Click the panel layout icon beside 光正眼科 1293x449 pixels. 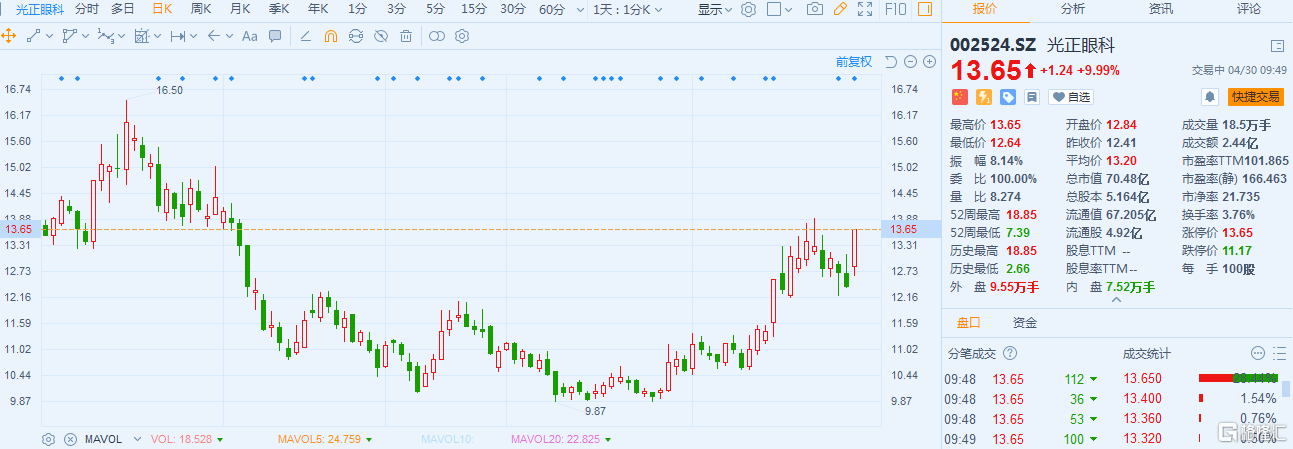(1277, 46)
